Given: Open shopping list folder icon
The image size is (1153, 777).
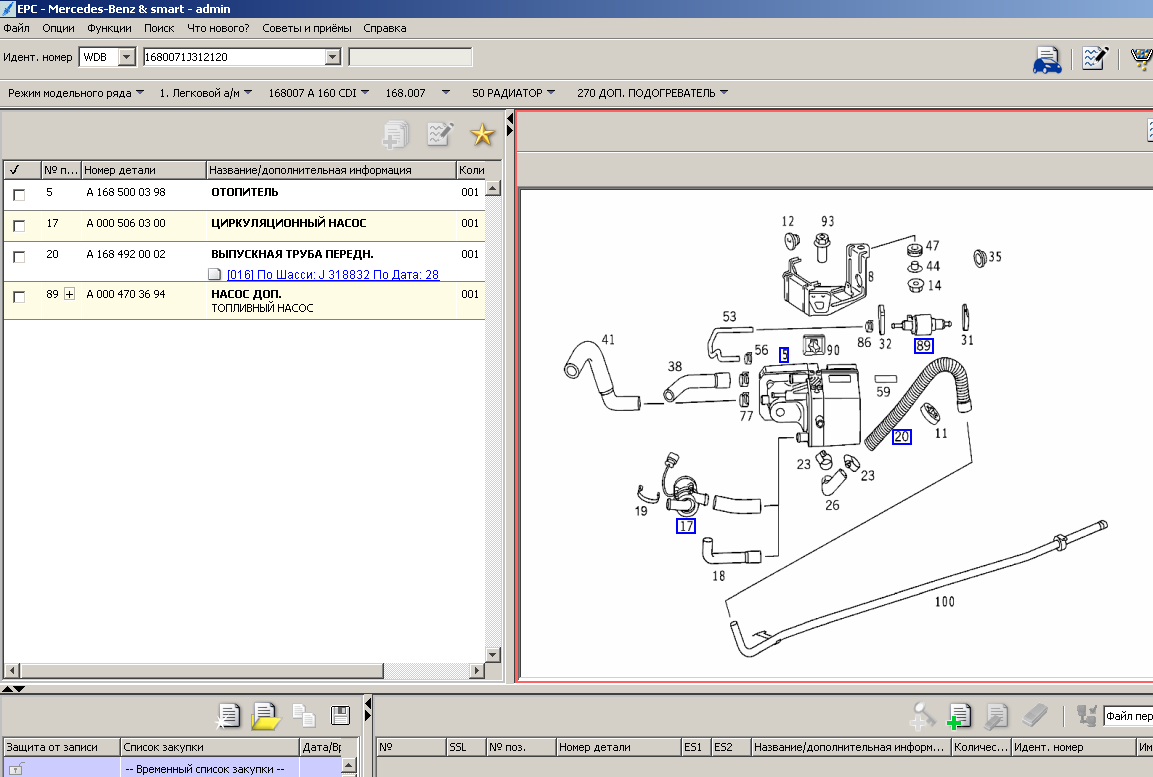Looking at the screenshot, I should pos(265,715).
